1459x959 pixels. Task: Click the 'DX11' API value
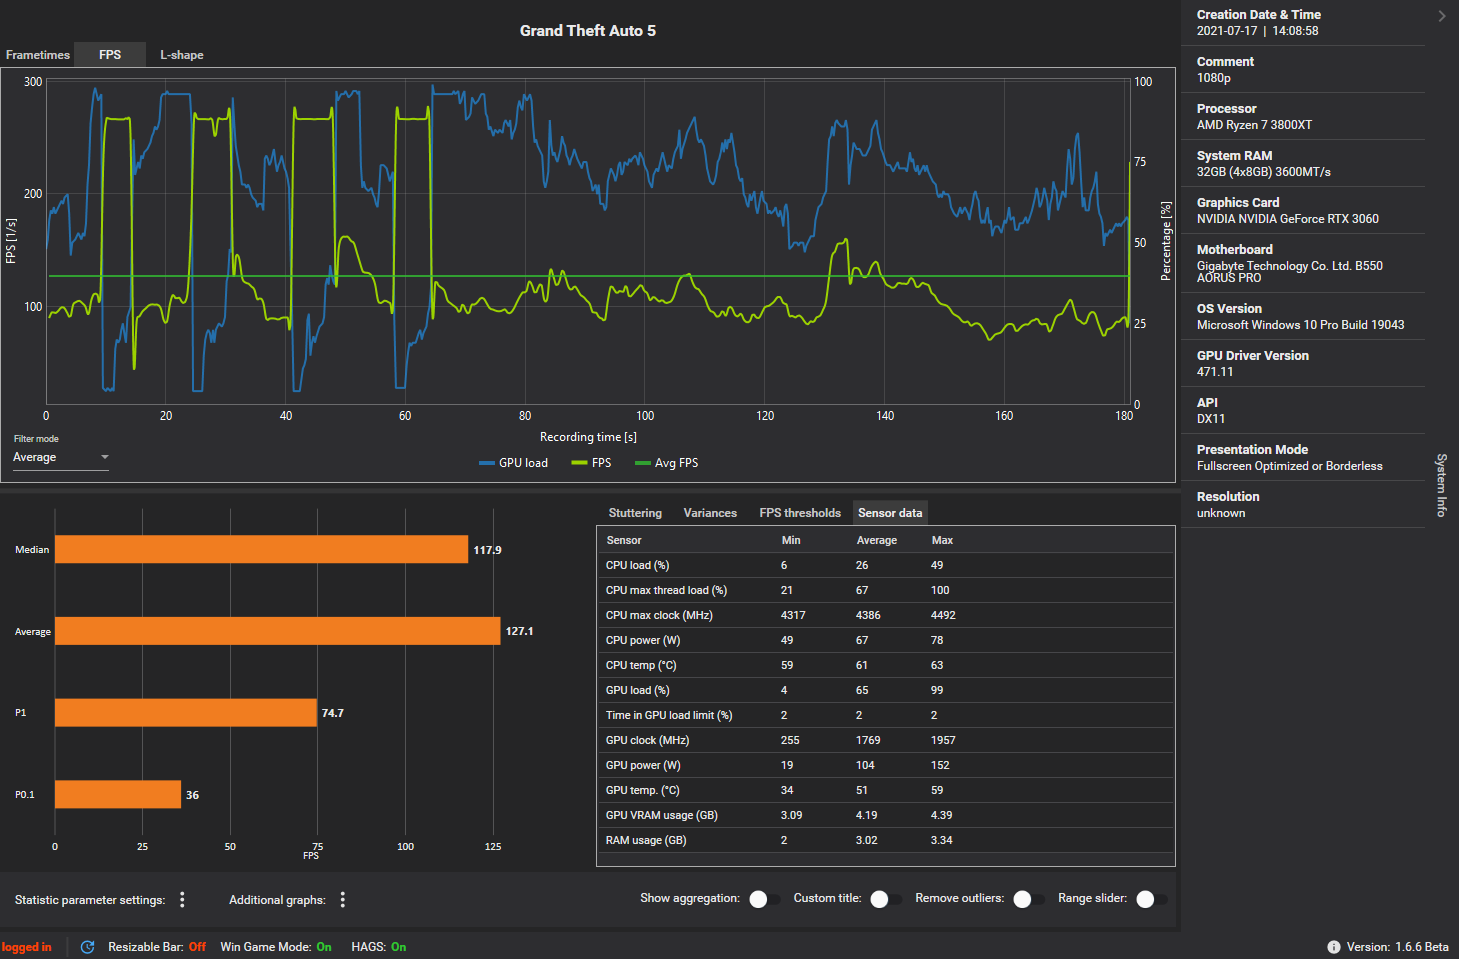1211,419
